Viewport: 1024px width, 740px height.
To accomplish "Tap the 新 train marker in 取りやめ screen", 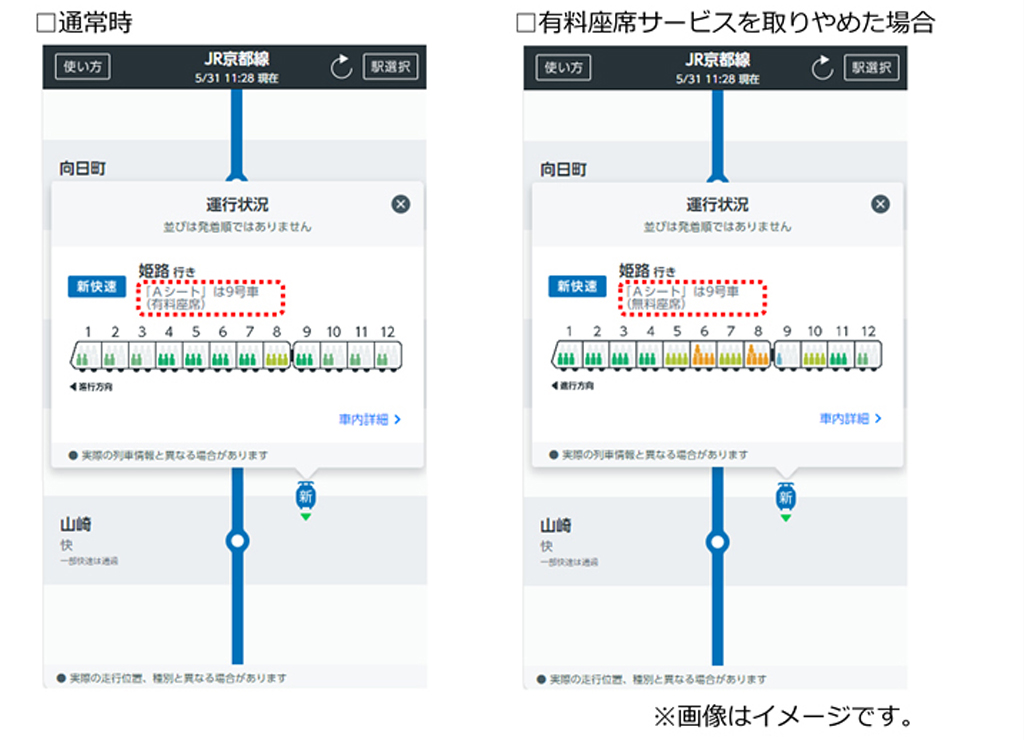I will pos(786,496).
